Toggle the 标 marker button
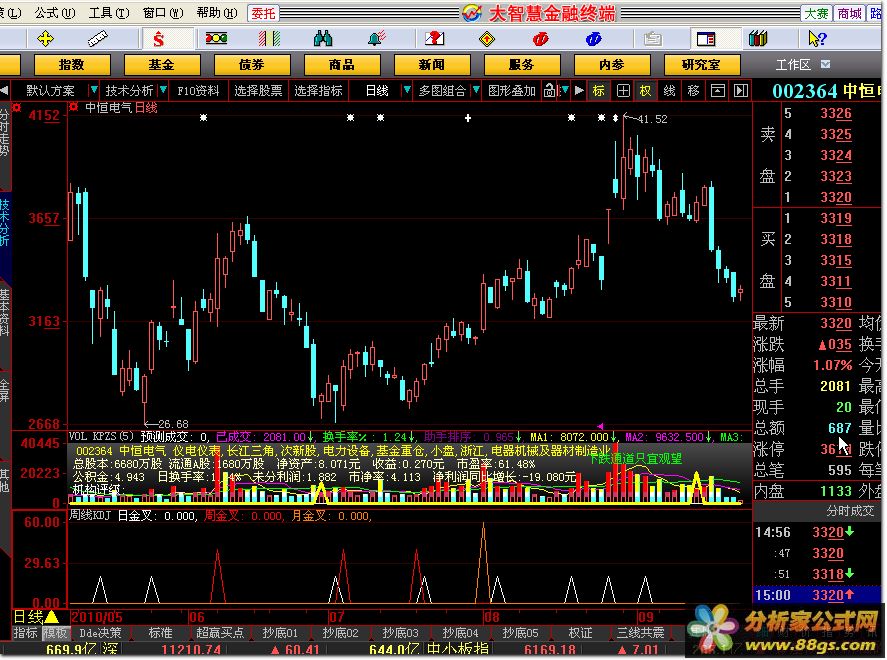The height and width of the screenshot is (660, 887). (598, 90)
